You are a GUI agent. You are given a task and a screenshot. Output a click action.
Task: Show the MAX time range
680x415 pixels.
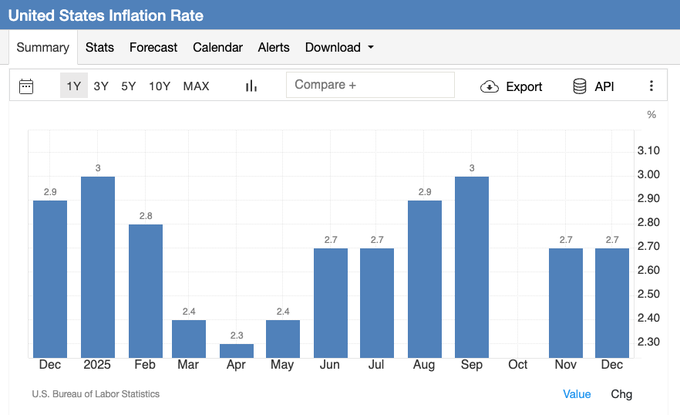tap(196, 86)
